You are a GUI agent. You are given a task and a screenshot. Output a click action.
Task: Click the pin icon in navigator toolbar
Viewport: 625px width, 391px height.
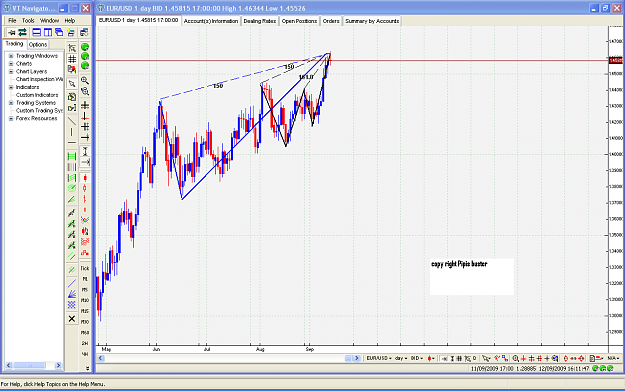coord(12,32)
